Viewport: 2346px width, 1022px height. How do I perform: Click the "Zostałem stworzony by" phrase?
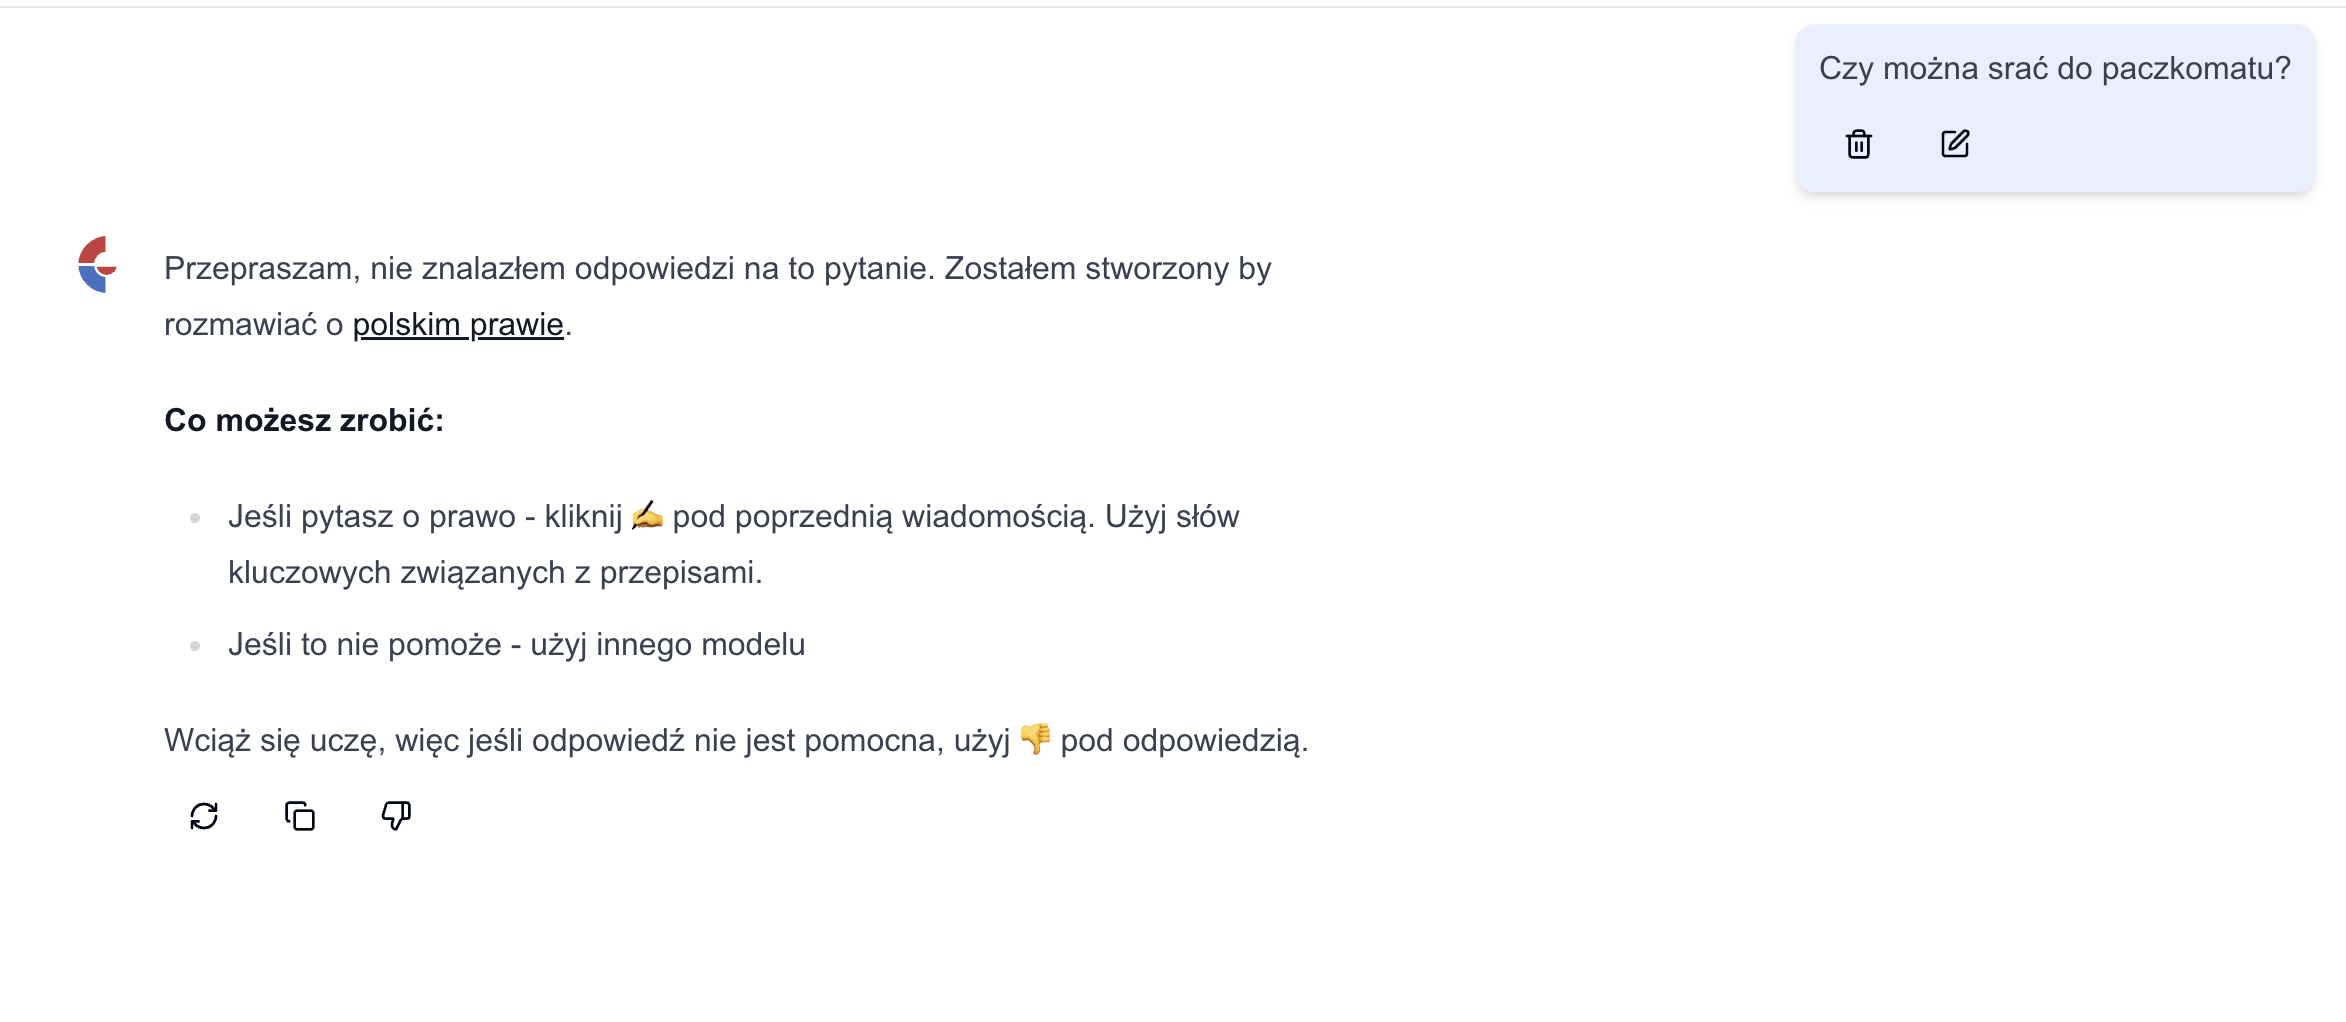pos(1107,268)
